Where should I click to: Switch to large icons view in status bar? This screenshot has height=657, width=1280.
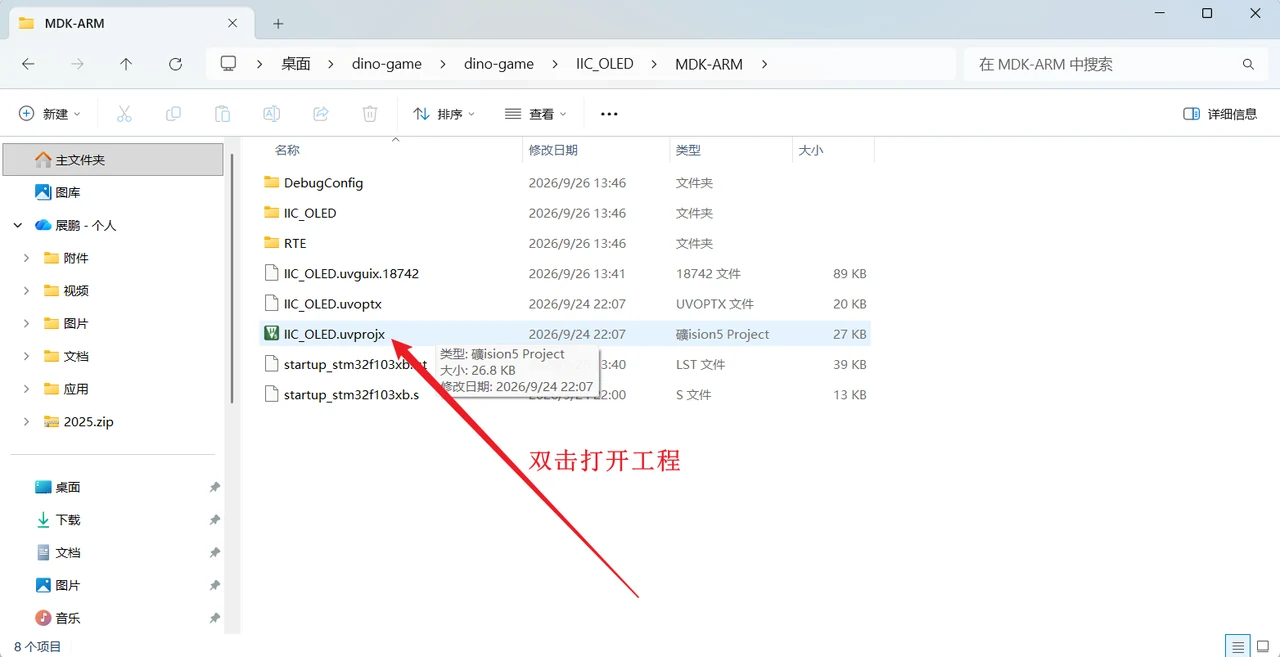click(1263, 647)
